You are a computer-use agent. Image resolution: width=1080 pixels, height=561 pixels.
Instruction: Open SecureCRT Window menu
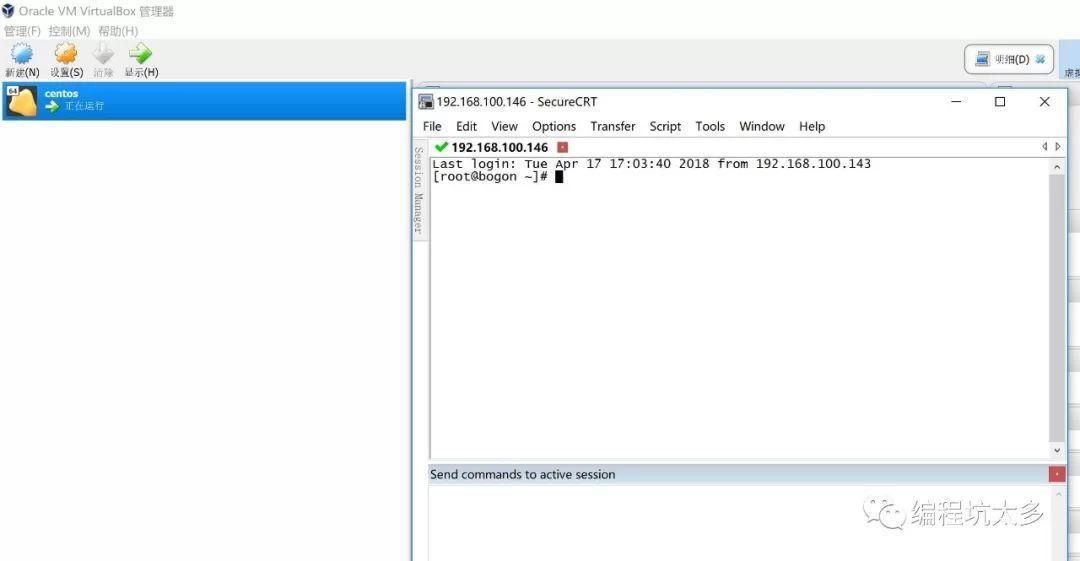pyautogui.click(x=762, y=127)
